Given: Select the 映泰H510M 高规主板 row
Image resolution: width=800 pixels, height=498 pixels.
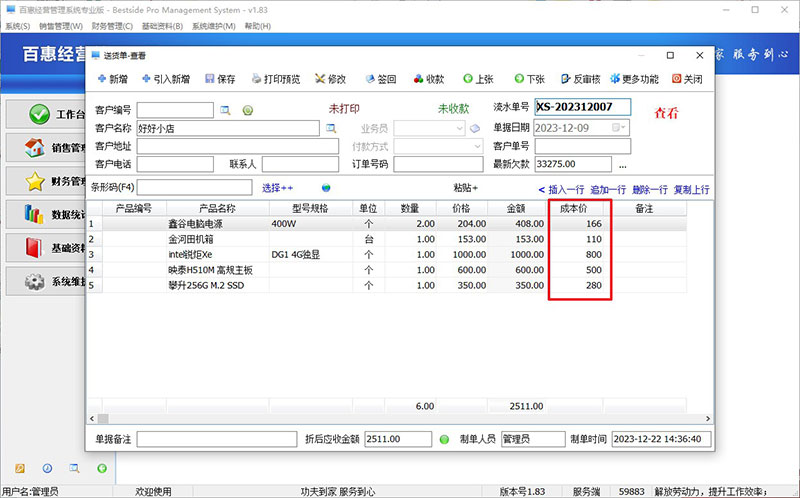Looking at the screenshot, I should (386, 269).
